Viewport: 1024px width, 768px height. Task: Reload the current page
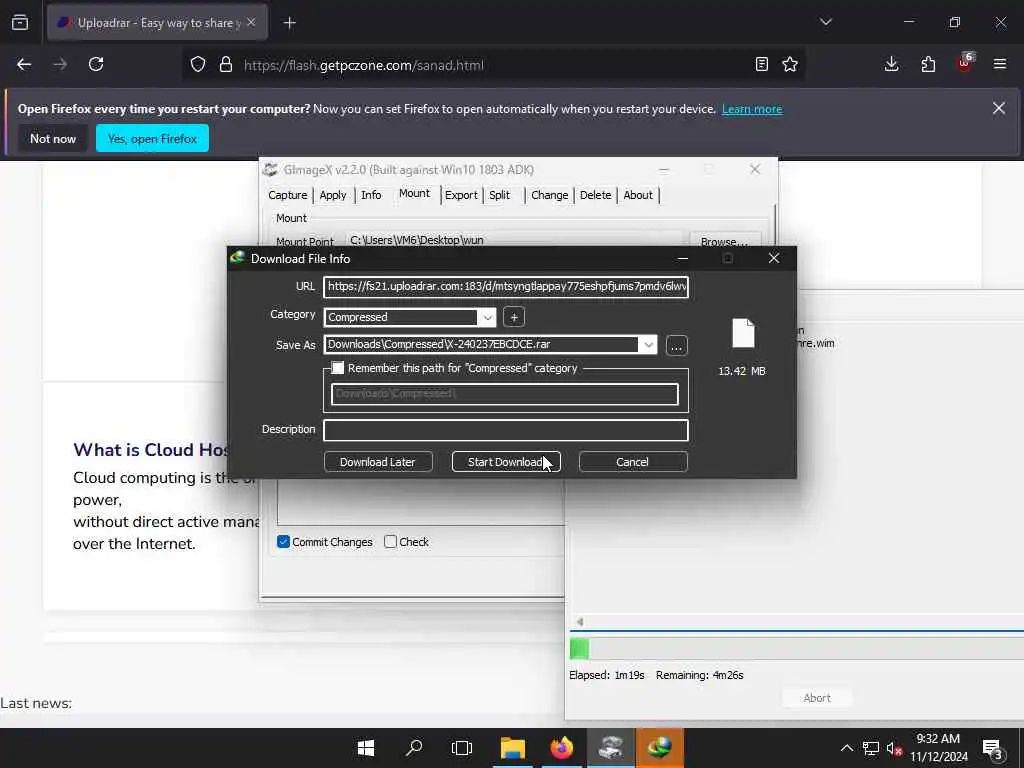(96, 65)
